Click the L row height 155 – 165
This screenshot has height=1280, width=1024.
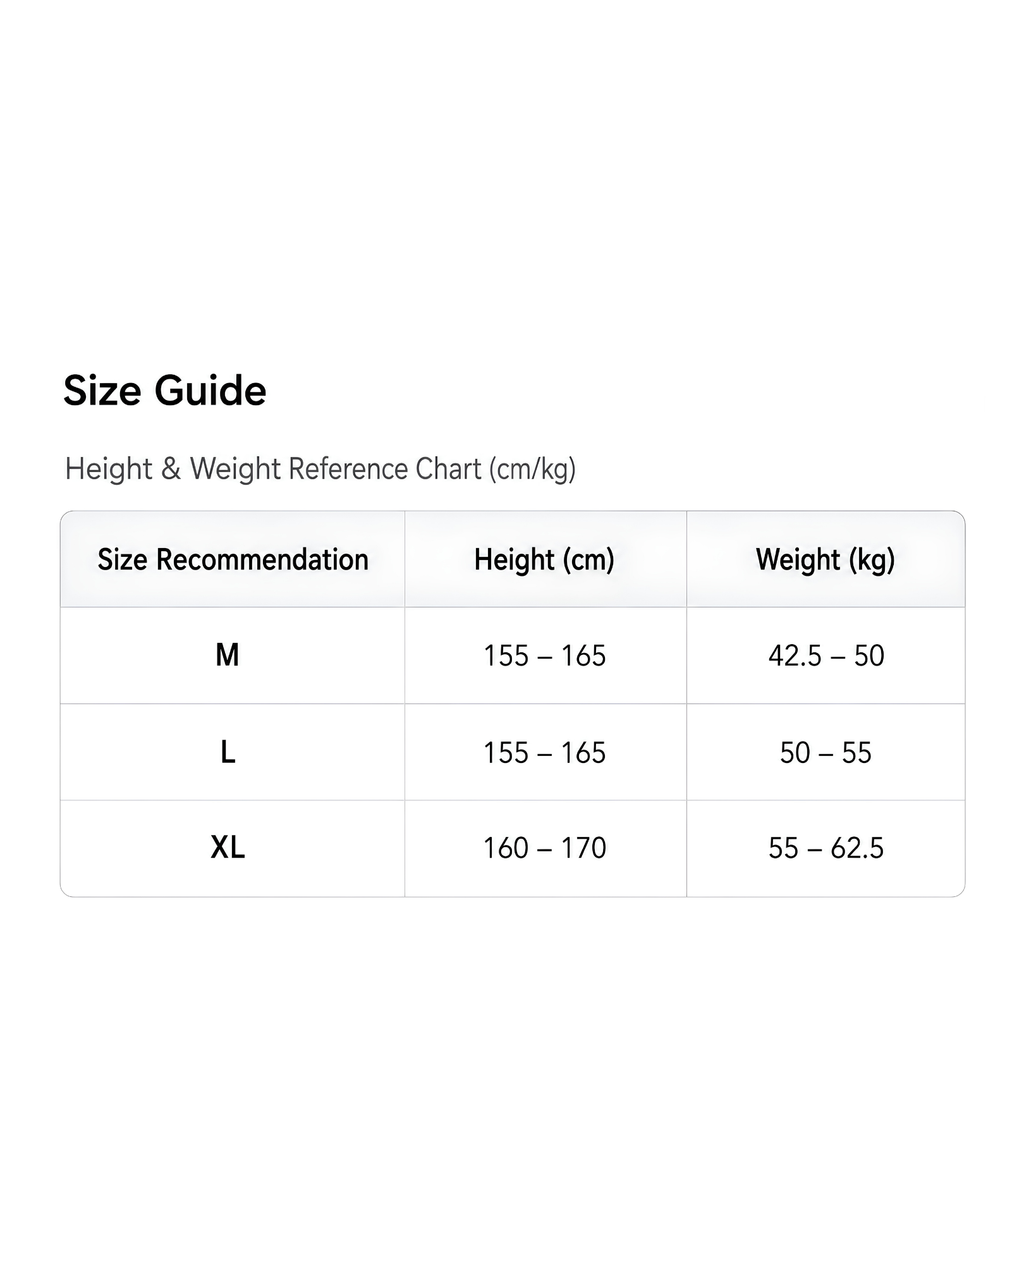544,752
